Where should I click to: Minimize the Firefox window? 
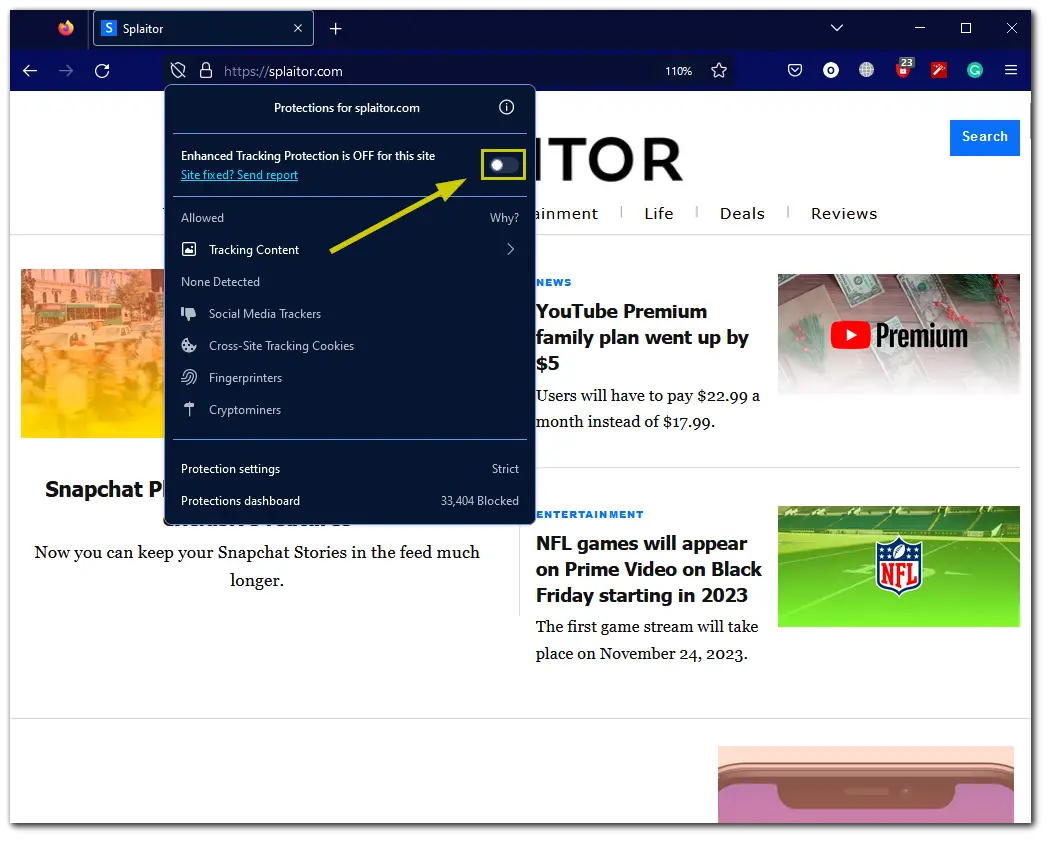click(920, 28)
